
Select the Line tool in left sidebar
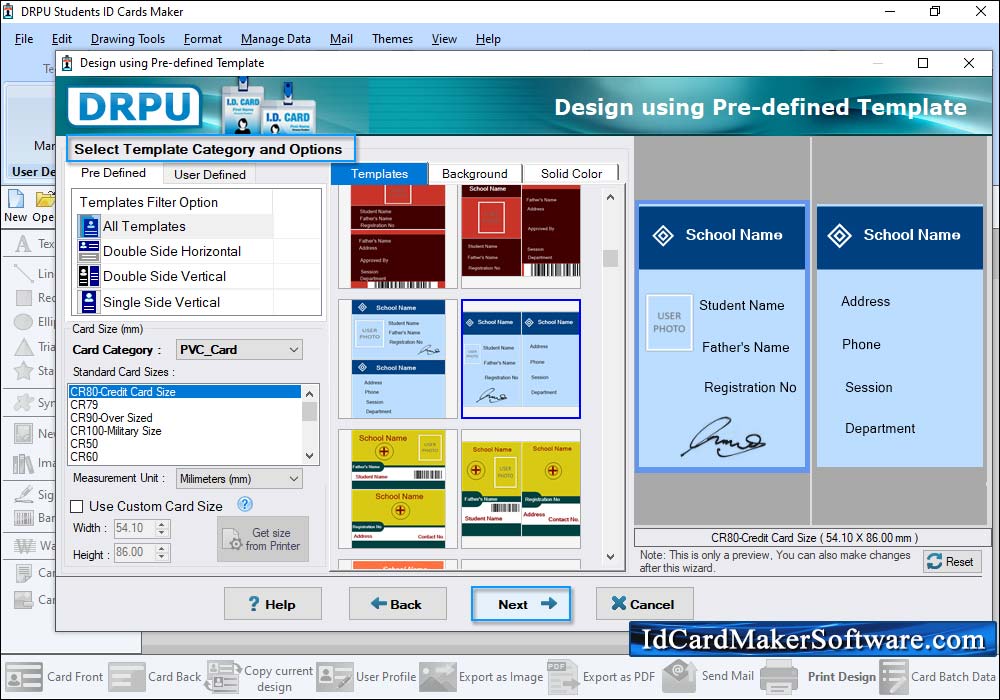coord(24,273)
